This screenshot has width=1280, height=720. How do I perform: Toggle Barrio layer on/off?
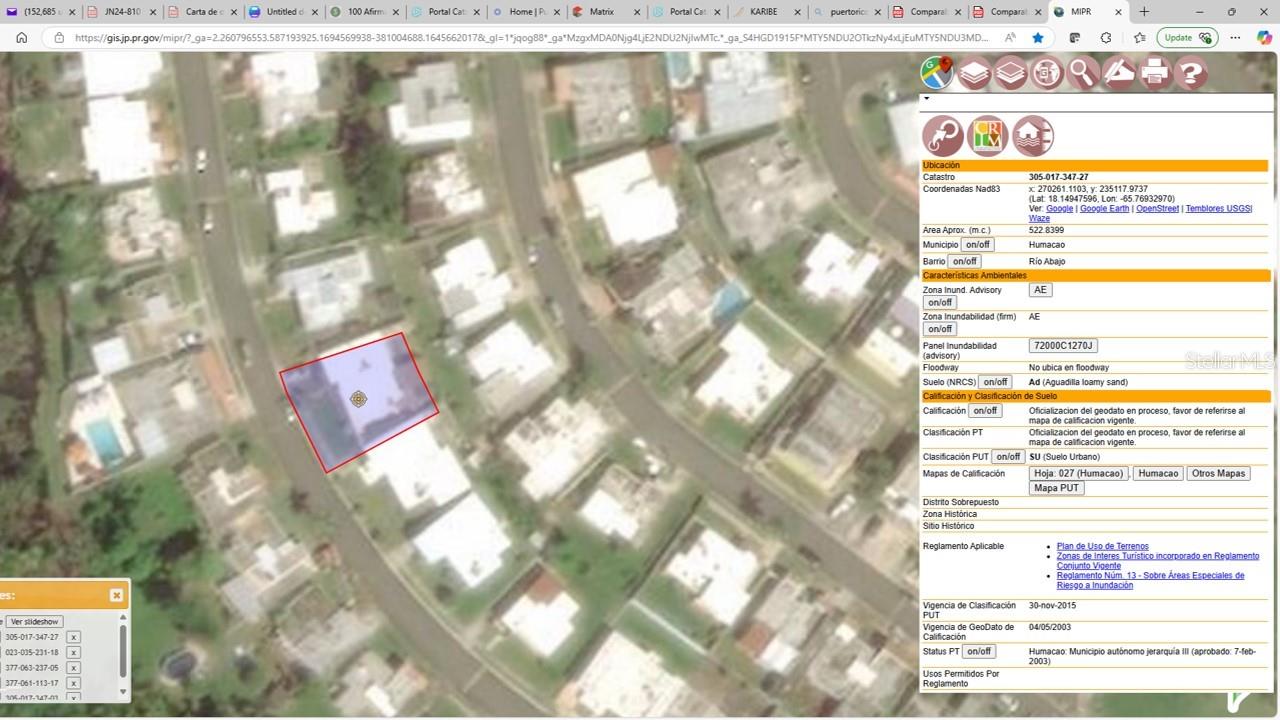click(964, 262)
